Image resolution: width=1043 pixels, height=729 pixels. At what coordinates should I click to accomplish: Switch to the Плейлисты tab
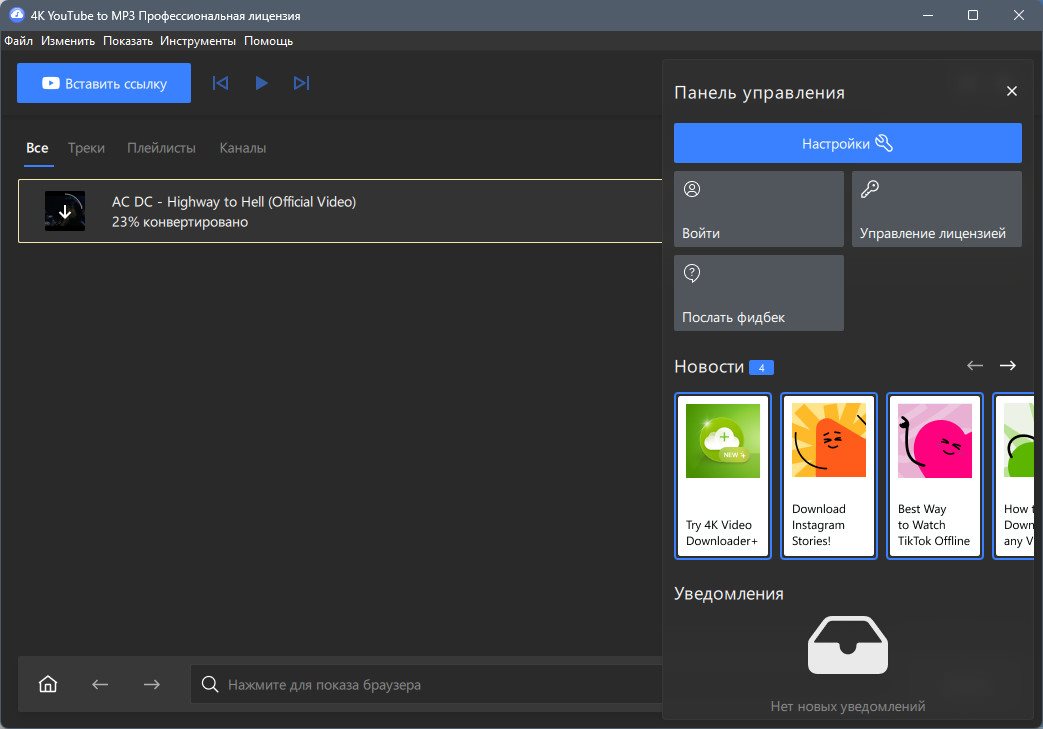coord(162,148)
